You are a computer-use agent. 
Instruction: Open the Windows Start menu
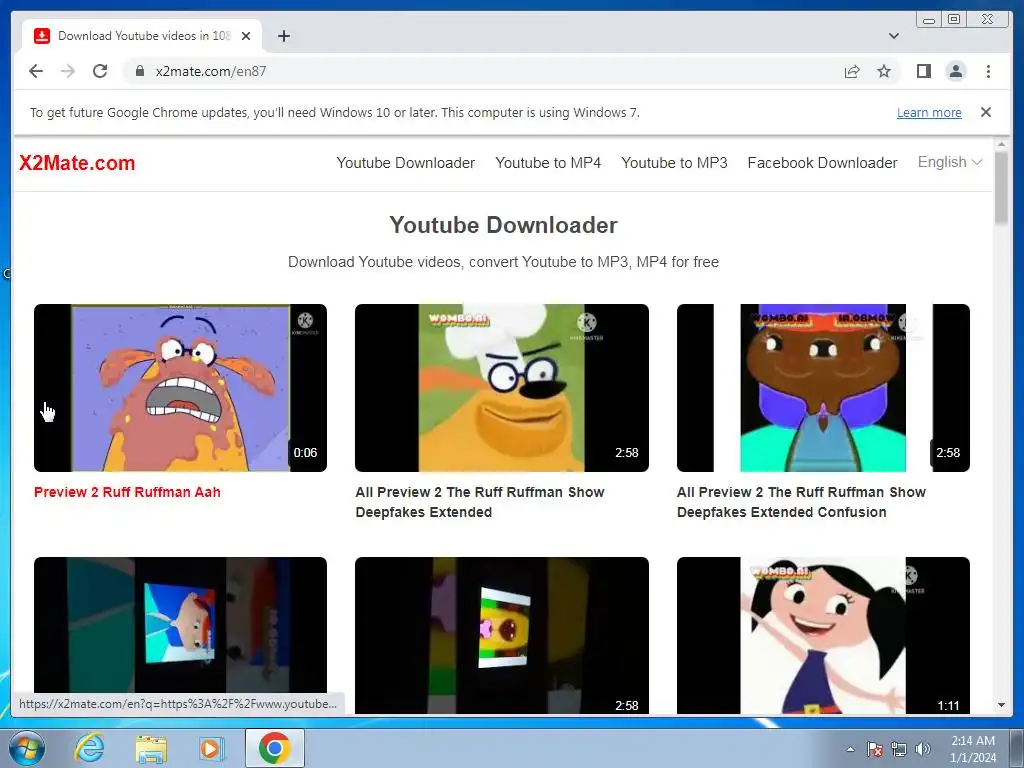pyautogui.click(x=27, y=748)
